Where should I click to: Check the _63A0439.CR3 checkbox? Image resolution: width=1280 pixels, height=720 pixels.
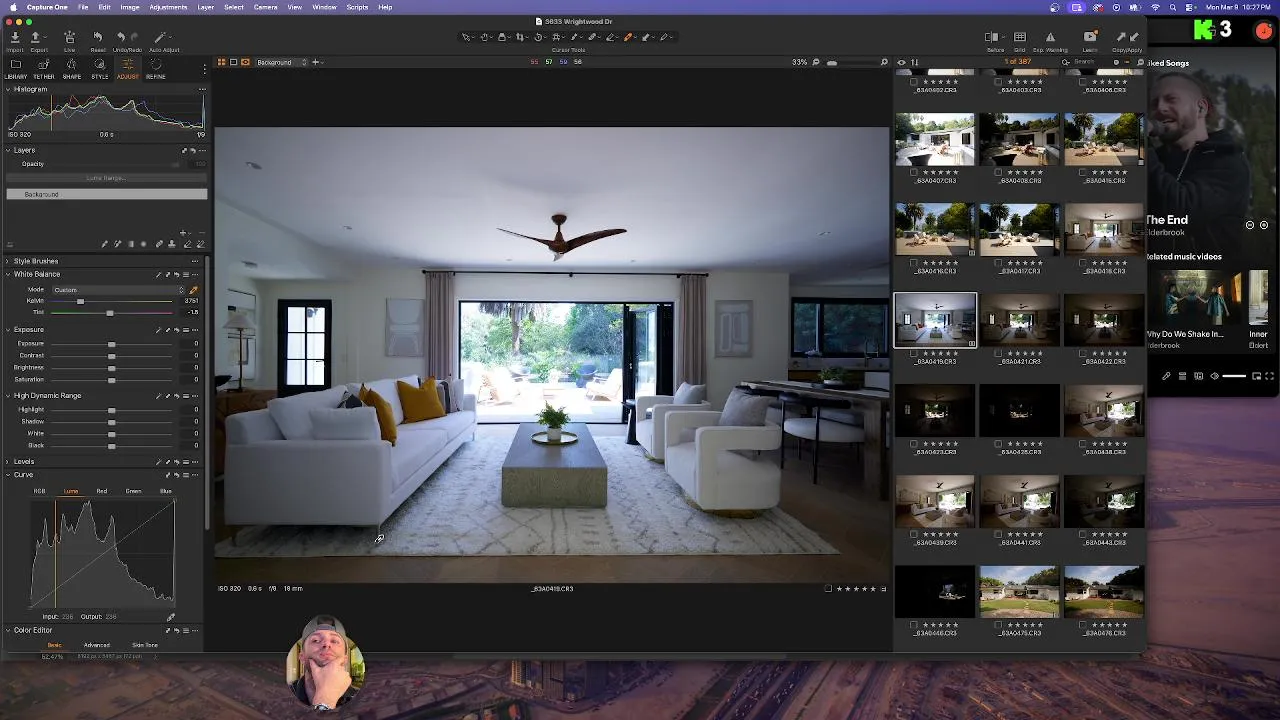(914, 534)
